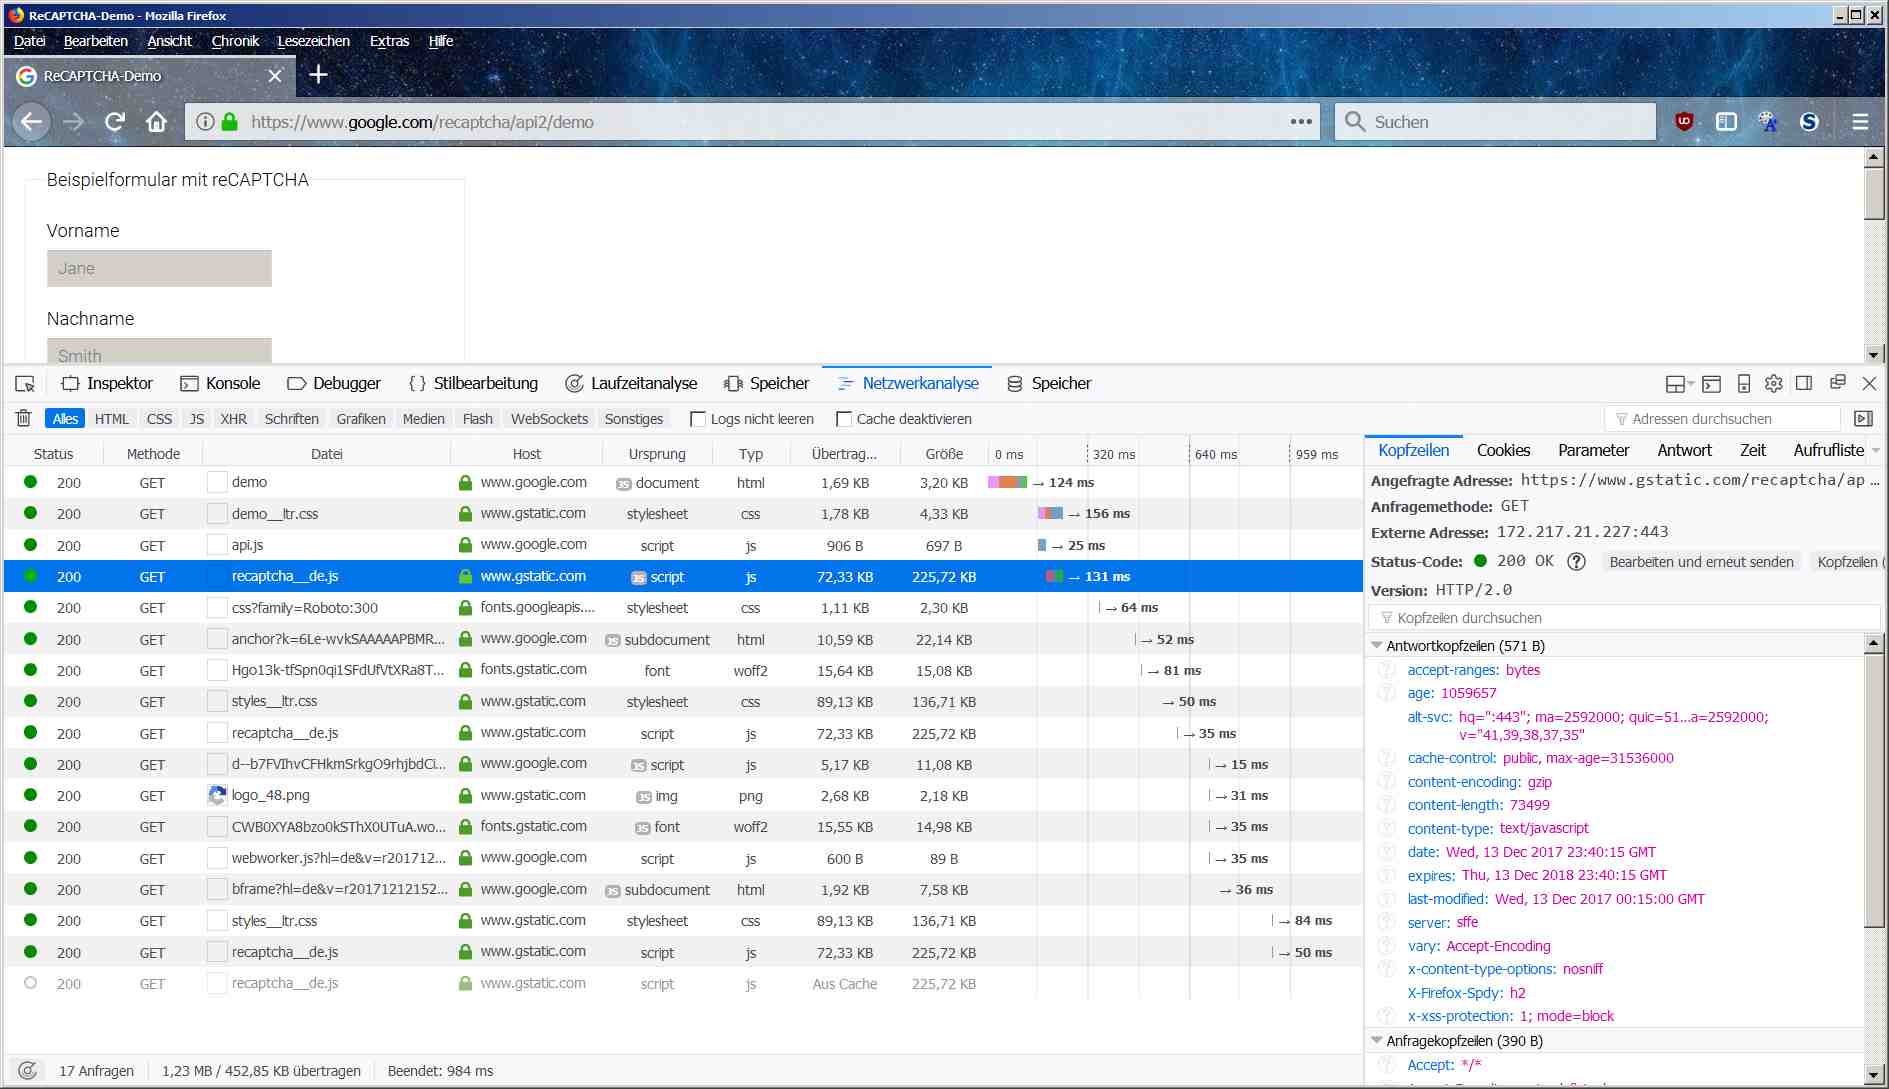Reload the current page
The height and width of the screenshot is (1089, 1889).
click(115, 122)
